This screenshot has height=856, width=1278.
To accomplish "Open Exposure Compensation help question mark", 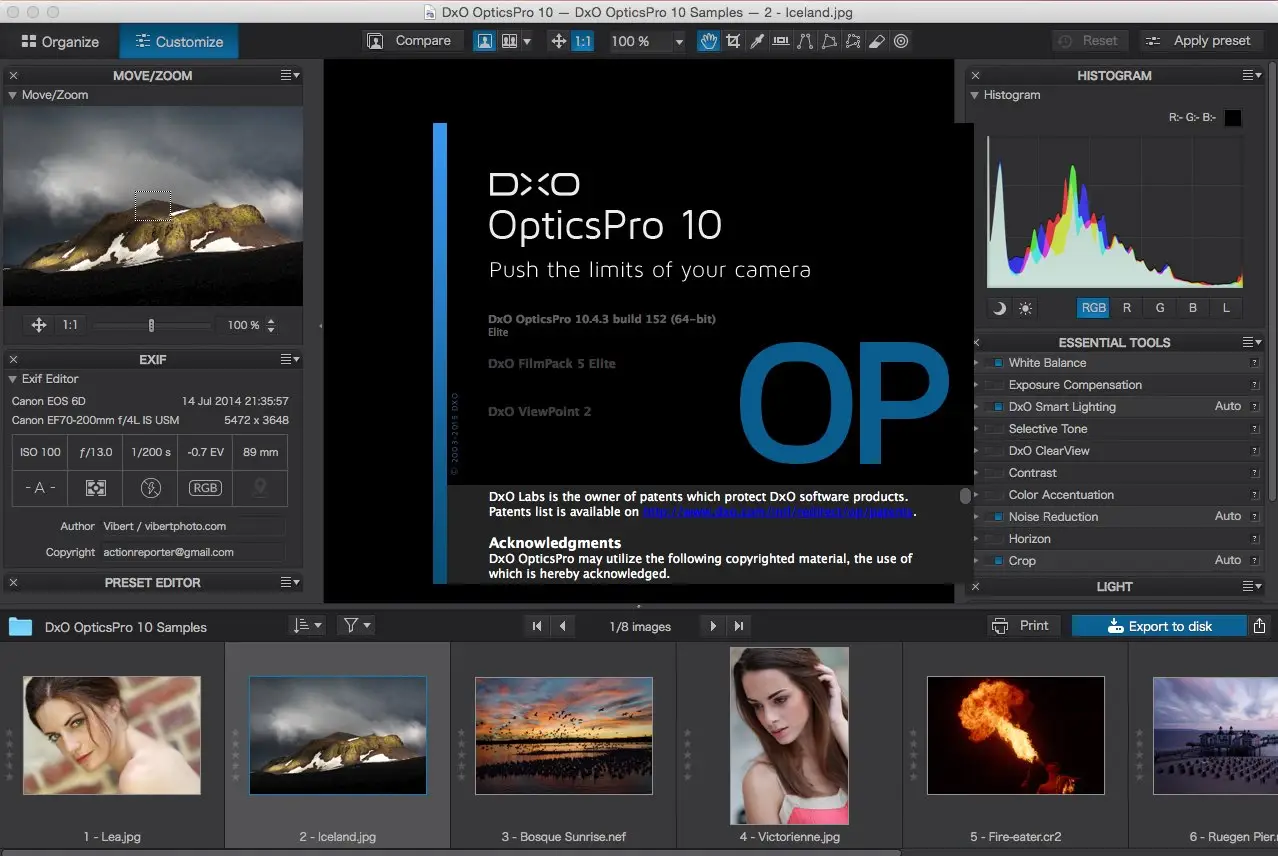I will (x=1254, y=385).
